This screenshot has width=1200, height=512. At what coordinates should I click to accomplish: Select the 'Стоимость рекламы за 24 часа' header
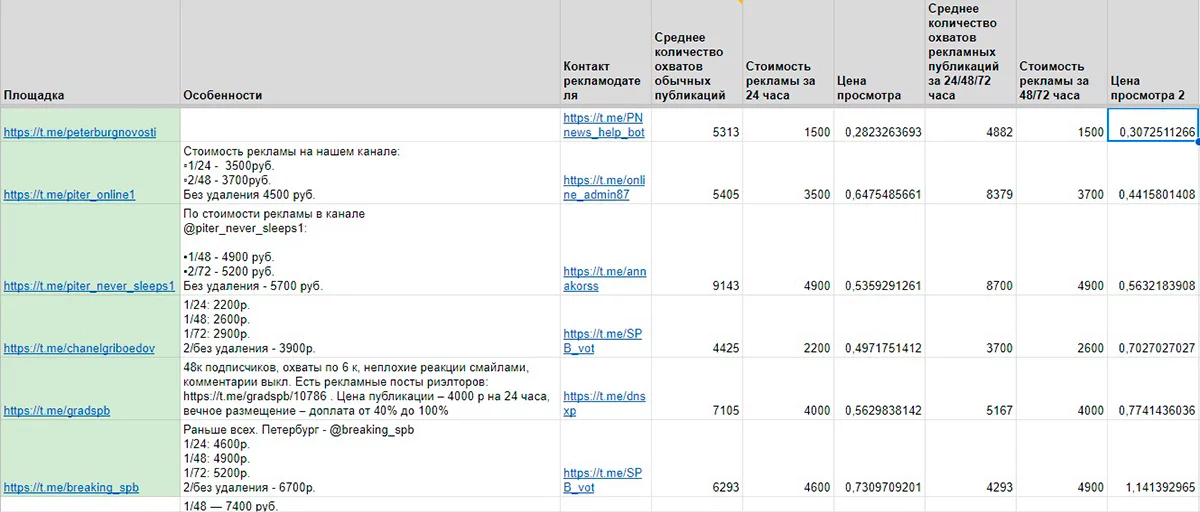[786, 52]
